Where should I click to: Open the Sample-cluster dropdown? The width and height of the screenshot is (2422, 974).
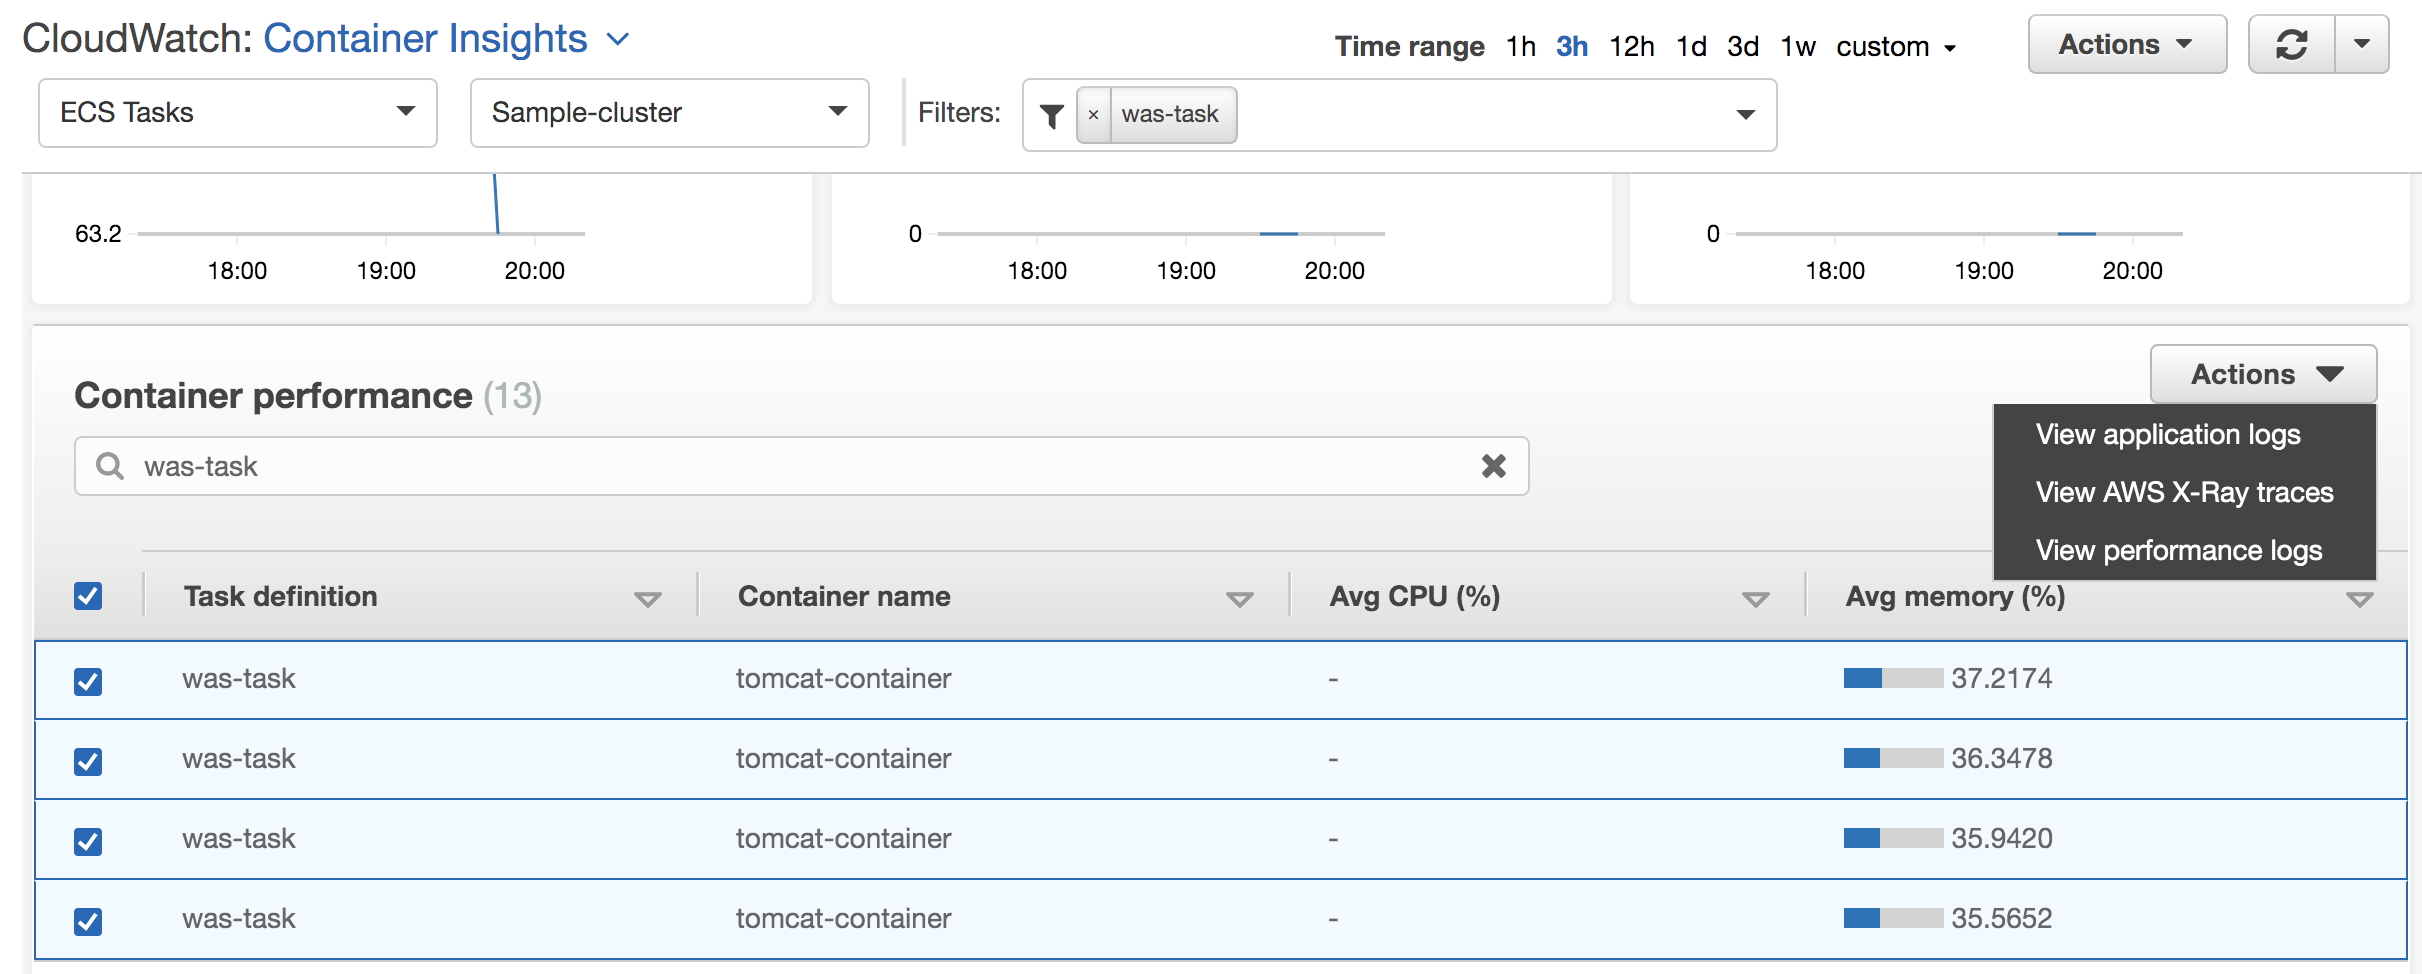[x=669, y=113]
